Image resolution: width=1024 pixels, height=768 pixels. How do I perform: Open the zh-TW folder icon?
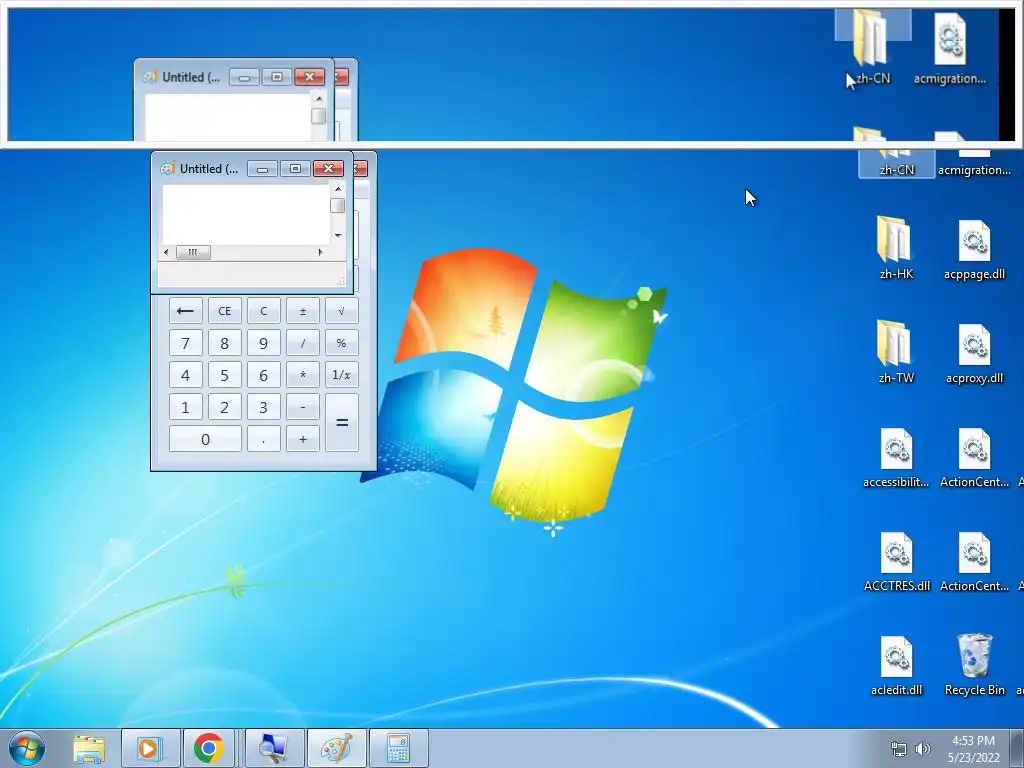click(x=896, y=352)
